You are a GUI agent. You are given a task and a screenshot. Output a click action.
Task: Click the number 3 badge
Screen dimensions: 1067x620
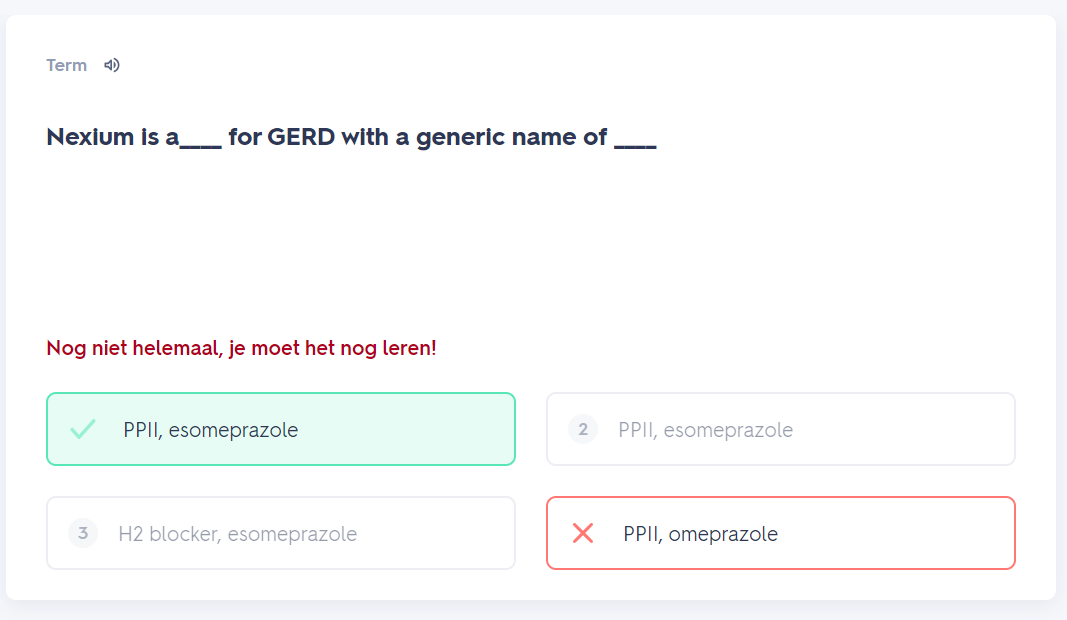pos(83,534)
